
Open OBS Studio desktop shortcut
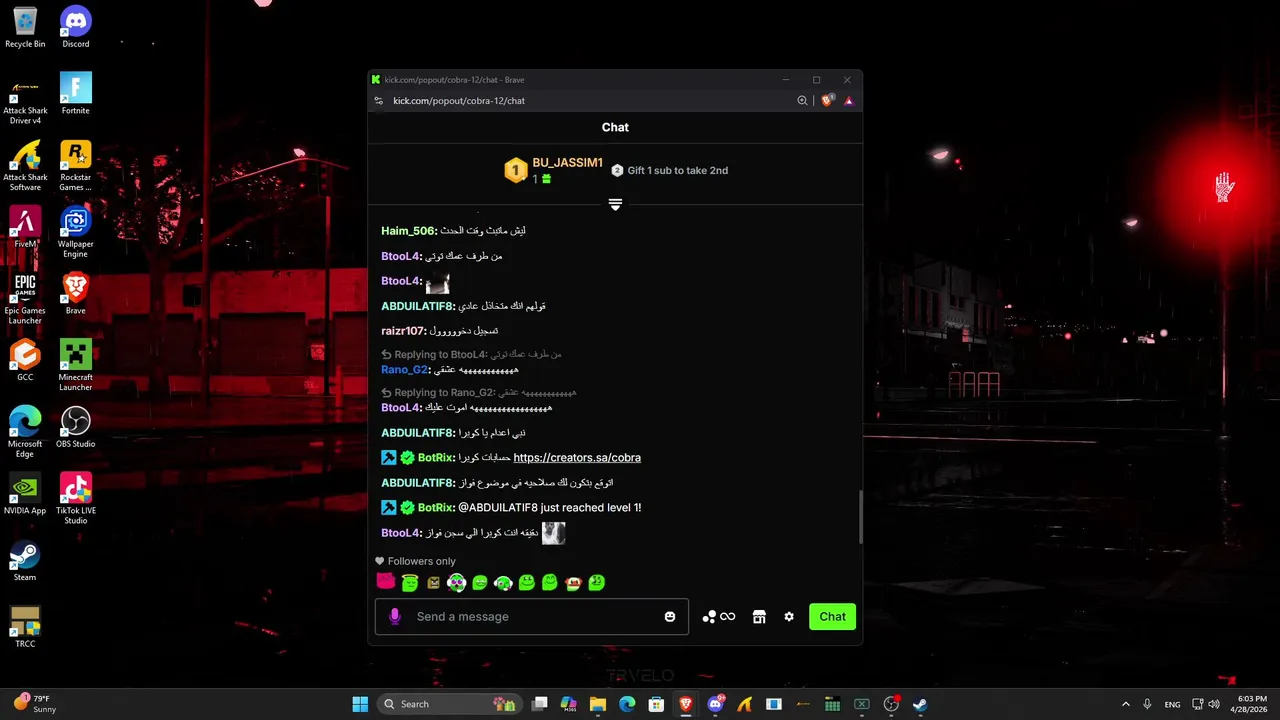click(x=76, y=428)
